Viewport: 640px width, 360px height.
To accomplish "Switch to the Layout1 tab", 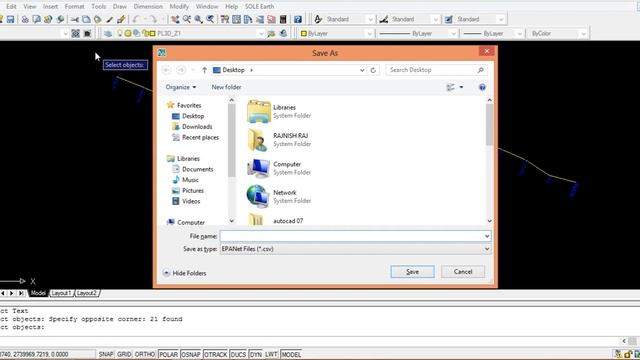I will pos(61,293).
